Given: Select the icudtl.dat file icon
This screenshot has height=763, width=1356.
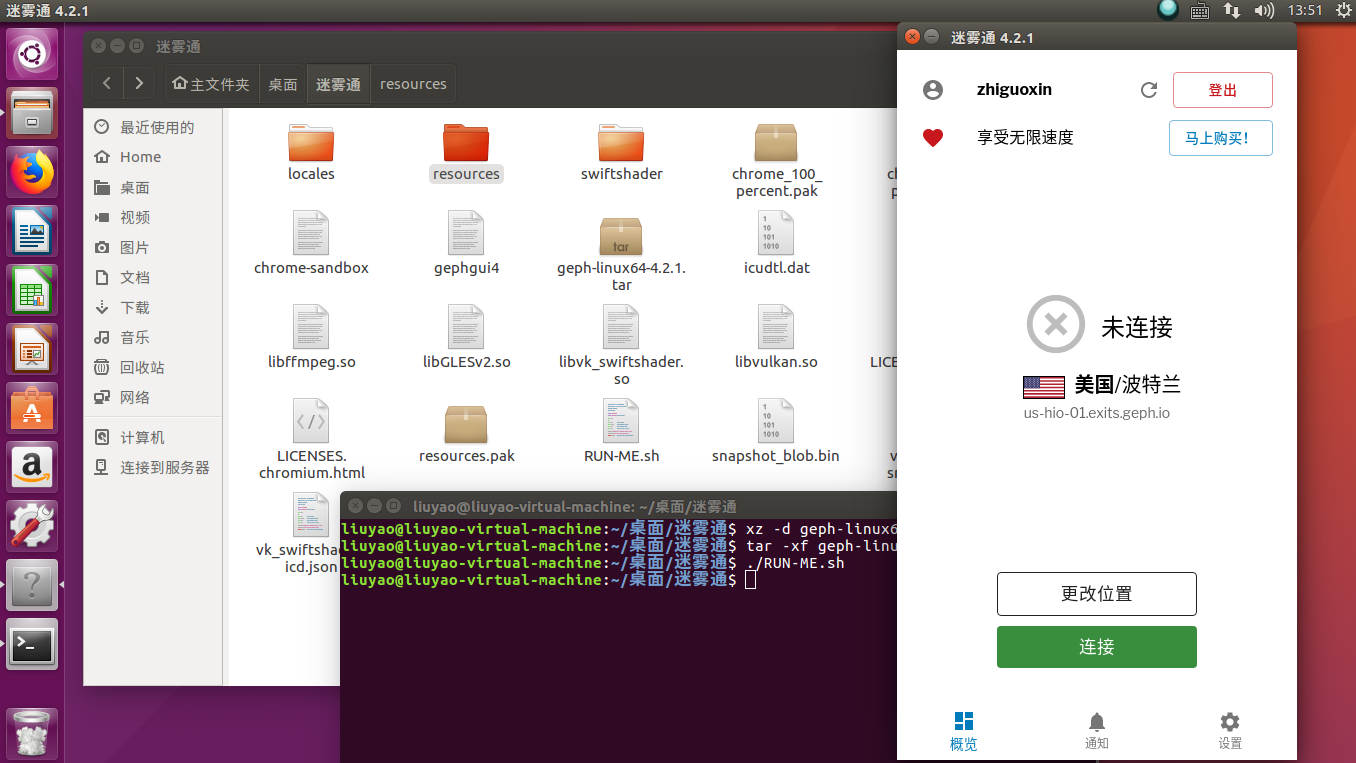Looking at the screenshot, I should pos(776,233).
